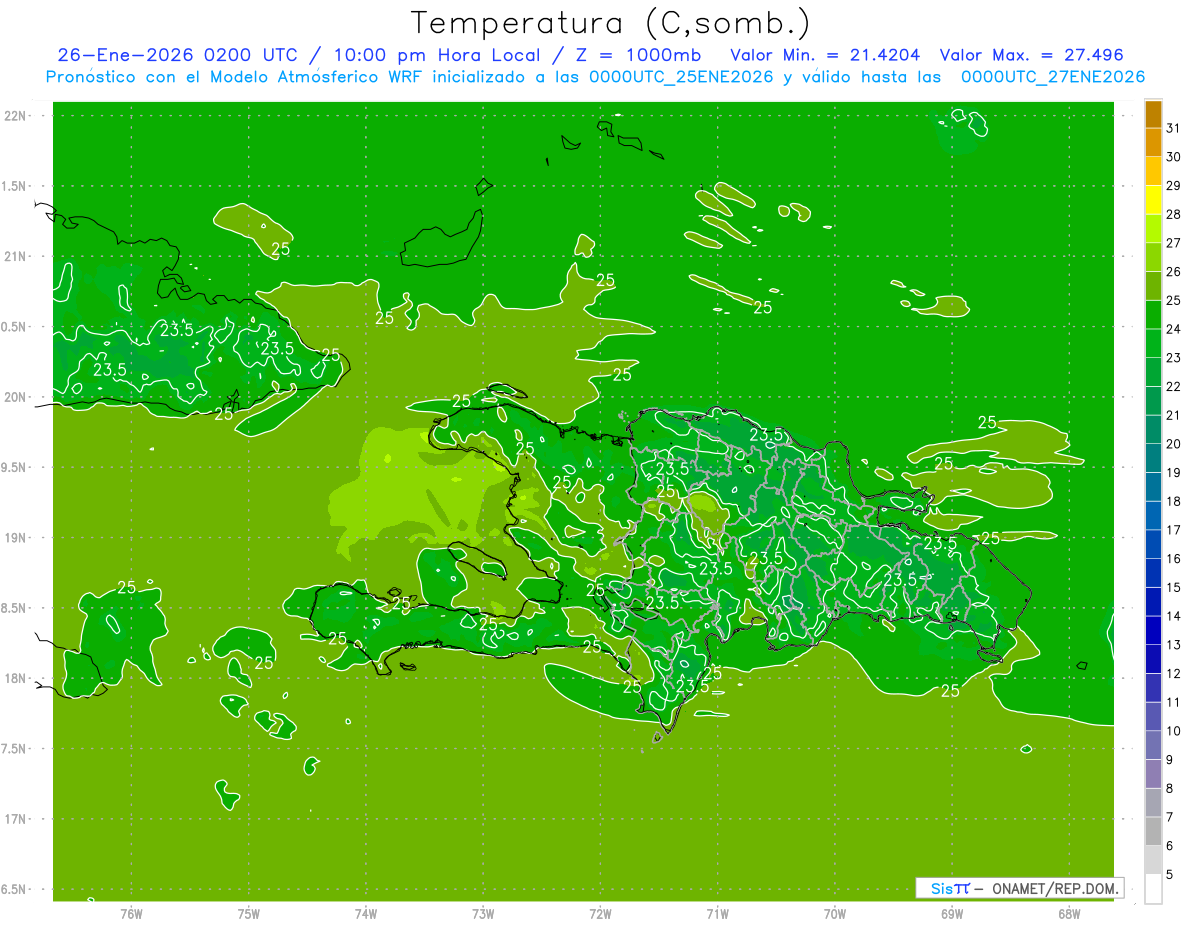This screenshot has height=927, width=1200.
Task: Click the dark orange swatch atop color scale
Action: (1153, 114)
